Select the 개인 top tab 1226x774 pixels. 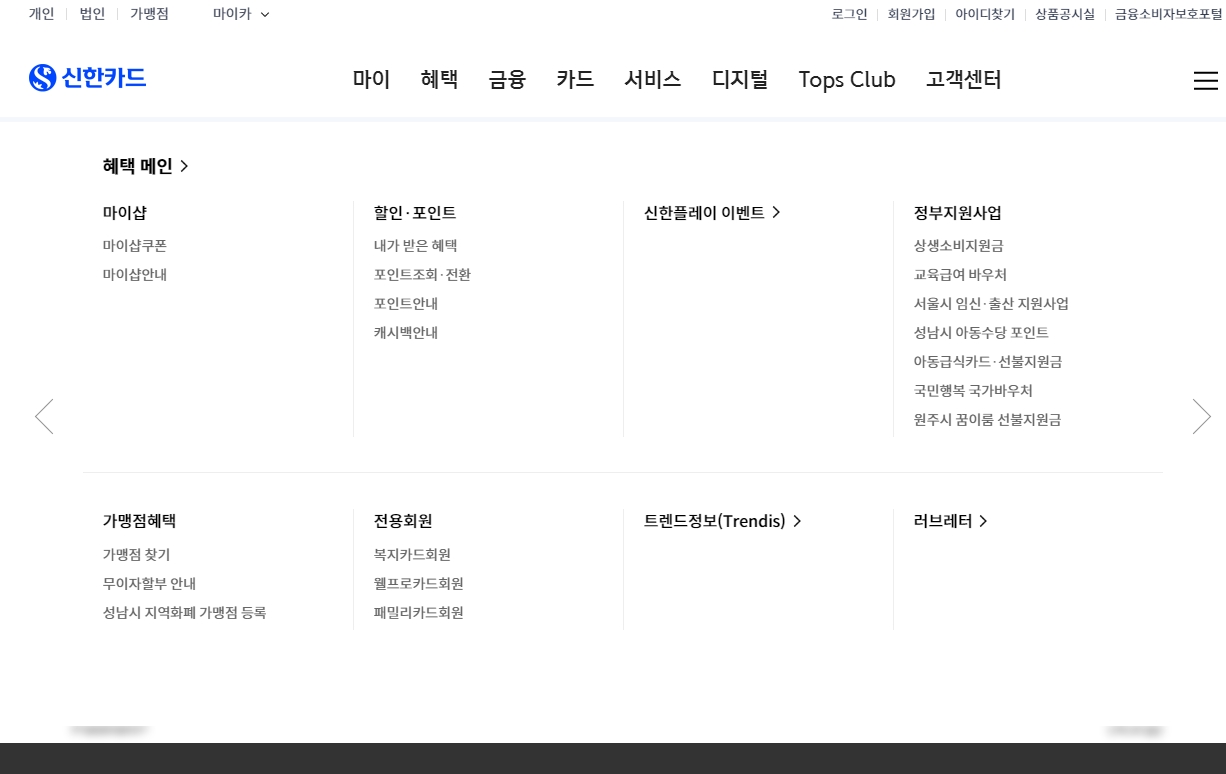point(42,14)
